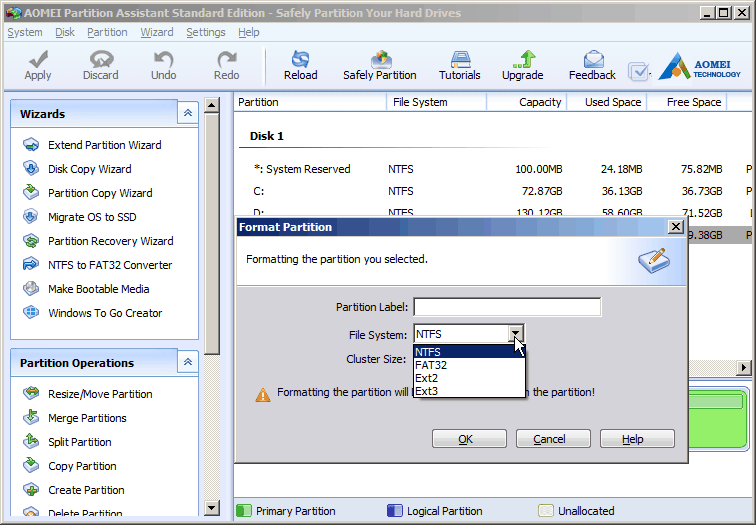Sort by the Used Space column header
The height and width of the screenshot is (525, 756).
607,102
